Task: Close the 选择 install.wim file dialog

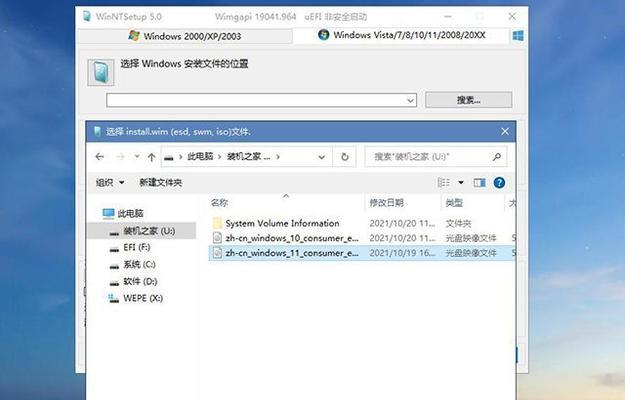Action: tap(505, 131)
